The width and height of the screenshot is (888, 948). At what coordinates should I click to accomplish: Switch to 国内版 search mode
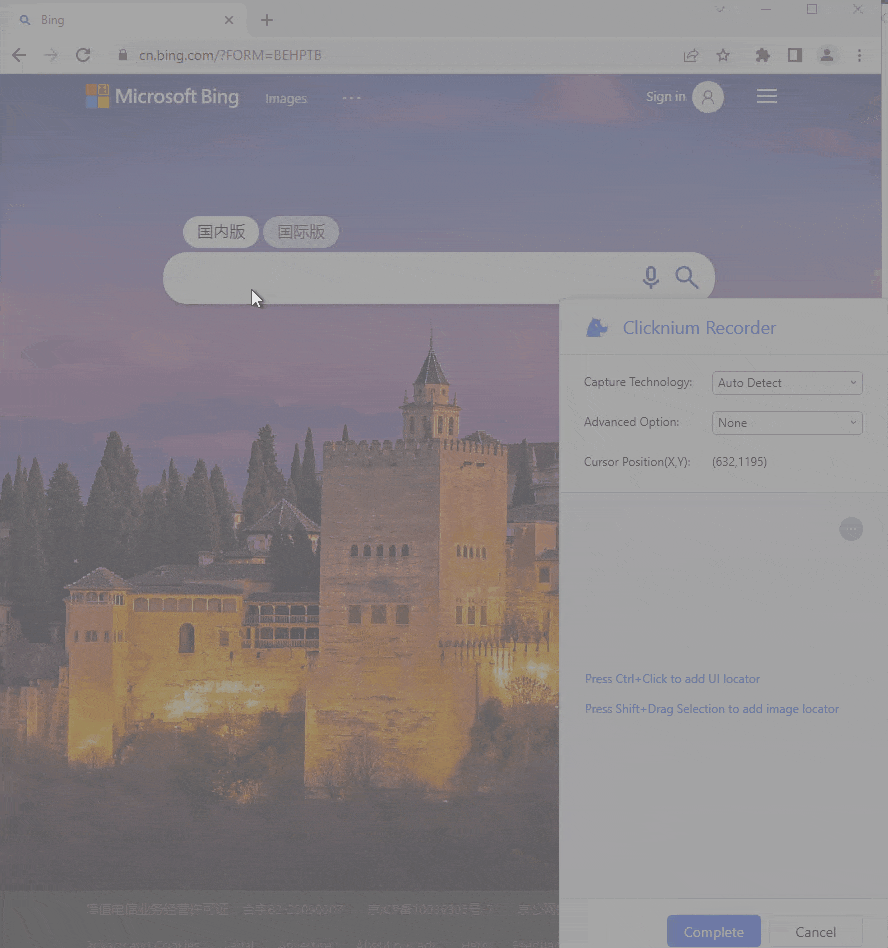coord(221,232)
